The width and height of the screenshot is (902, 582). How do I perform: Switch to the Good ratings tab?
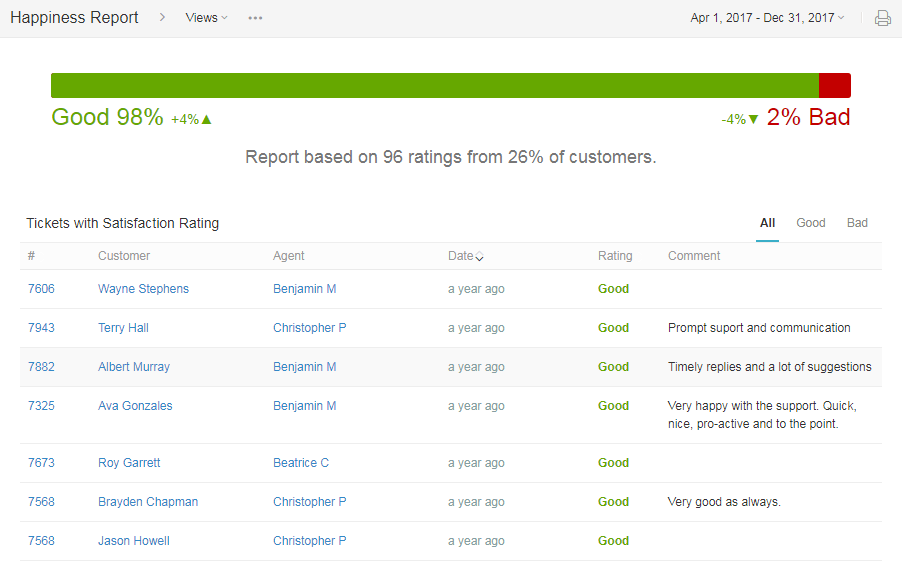811,223
